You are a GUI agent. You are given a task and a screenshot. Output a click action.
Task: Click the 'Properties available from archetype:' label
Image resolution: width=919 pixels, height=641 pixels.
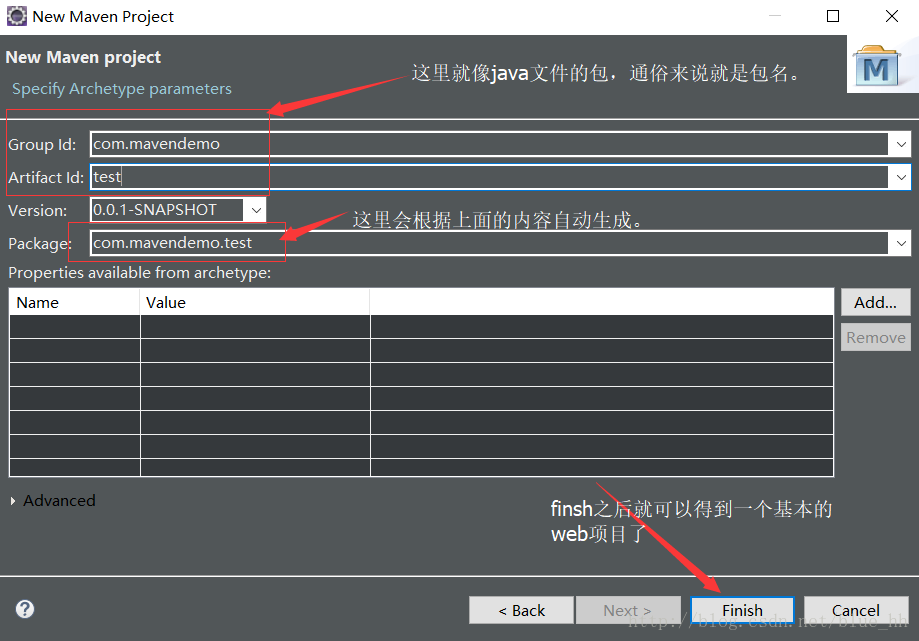click(139, 273)
